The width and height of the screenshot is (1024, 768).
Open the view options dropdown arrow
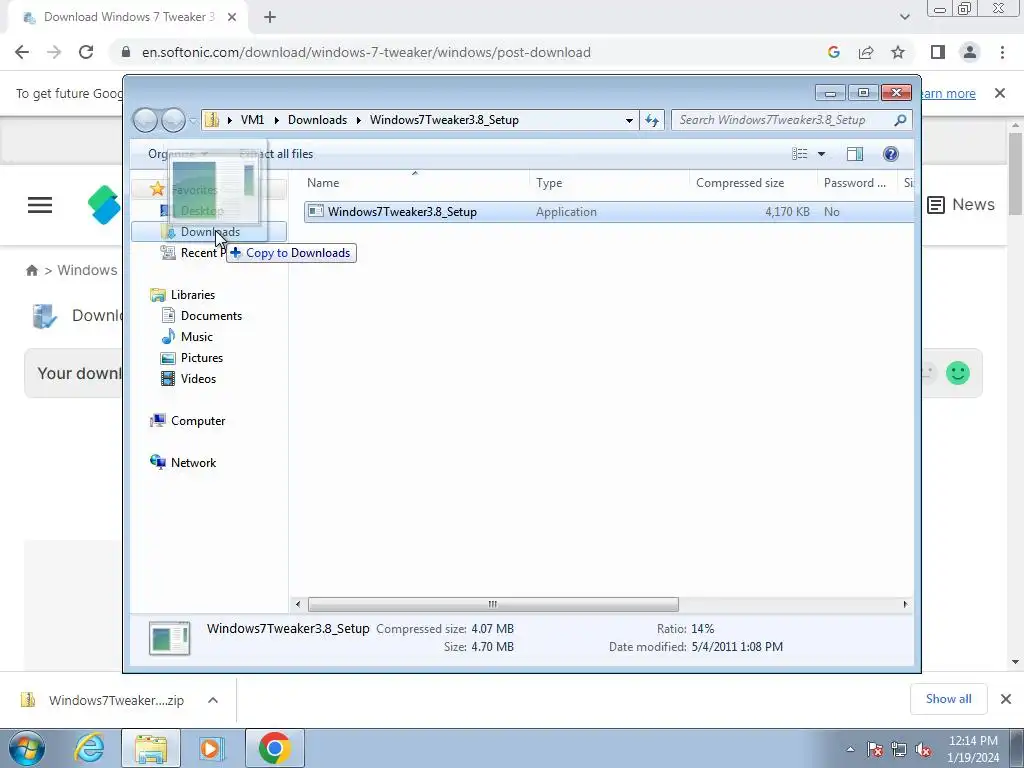(x=822, y=154)
